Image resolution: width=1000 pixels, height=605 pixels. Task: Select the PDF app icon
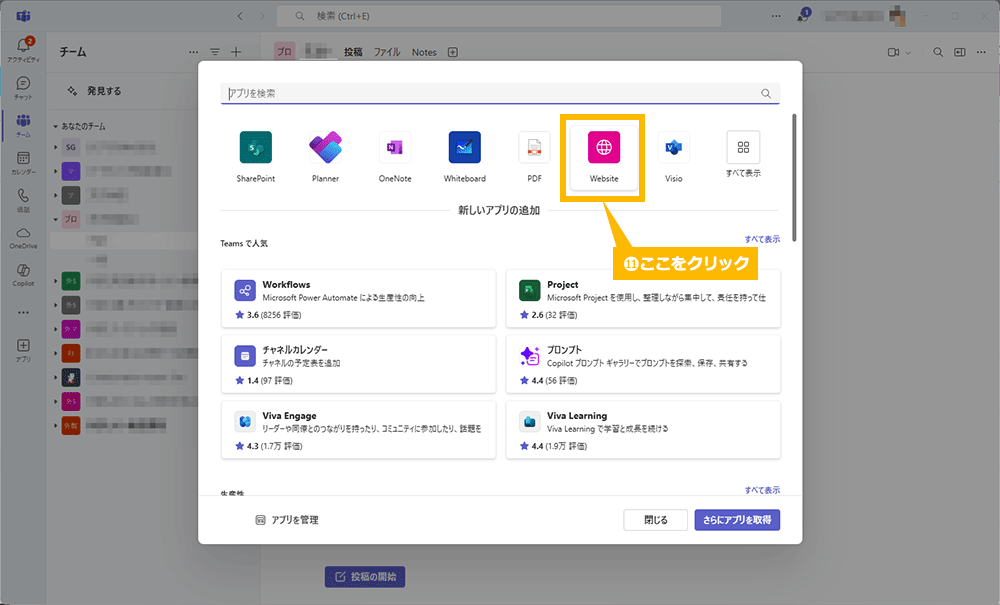click(x=534, y=148)
